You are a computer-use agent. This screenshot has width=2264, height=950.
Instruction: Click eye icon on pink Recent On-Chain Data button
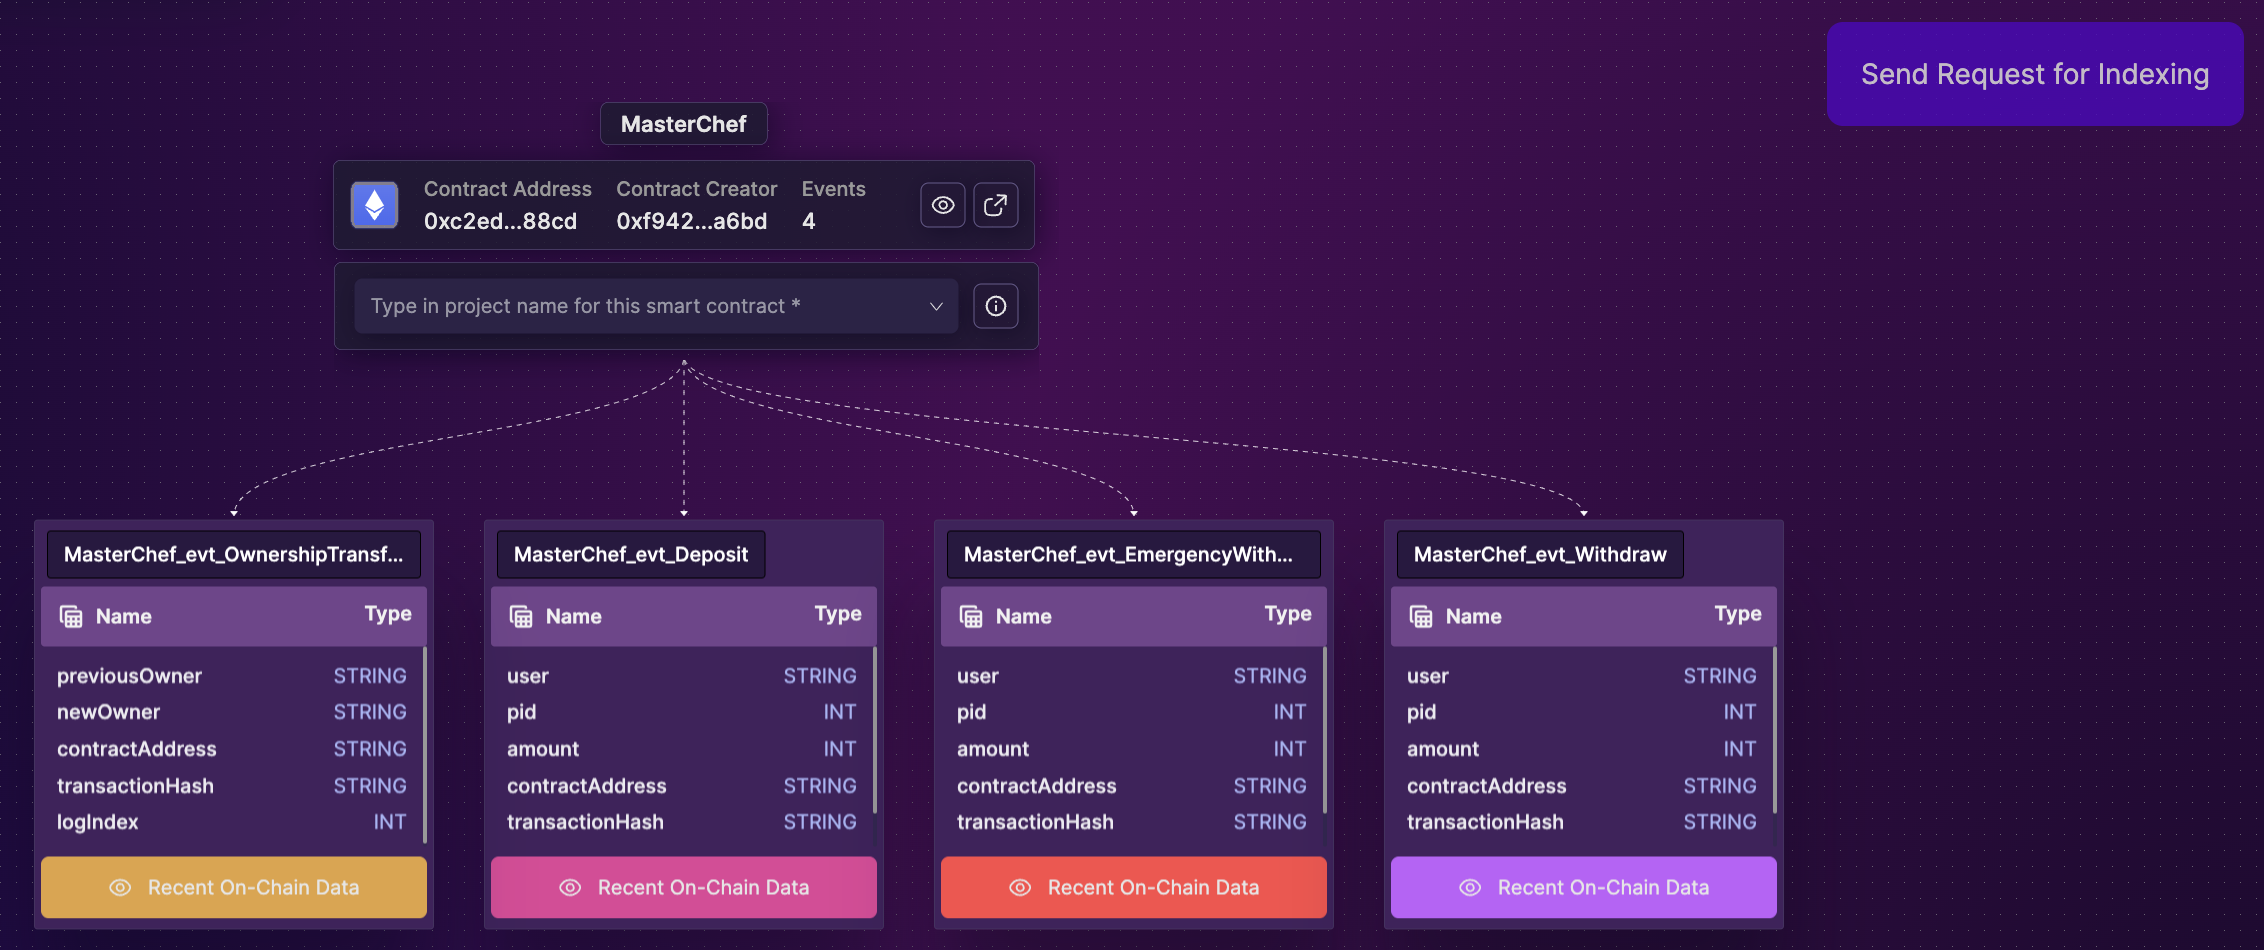[570, 888]
